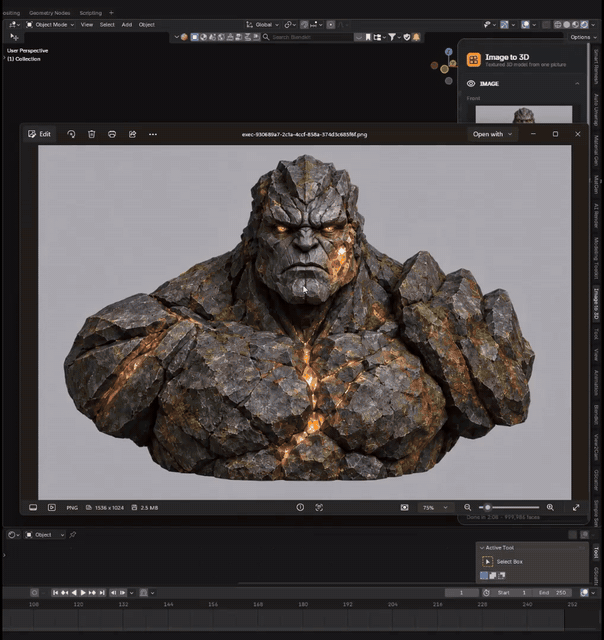Click the fit-to-window icon in footer
604x640 pixels.
[x=404, y=507]
